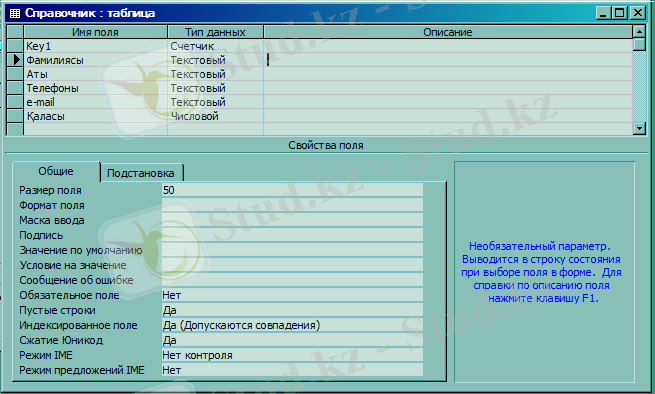The height and width of the screenshot is (394, 655).
Task: Select the current row marker arrow beside Фамилиясы
Action: click(15, 60)
